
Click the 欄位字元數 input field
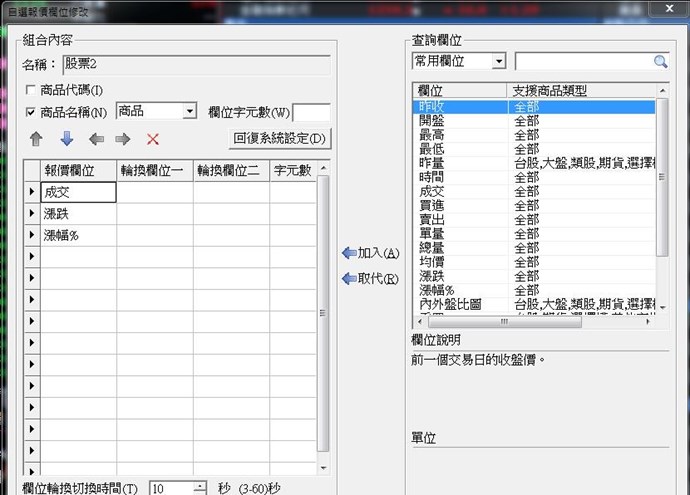click(x=311, y=112)
